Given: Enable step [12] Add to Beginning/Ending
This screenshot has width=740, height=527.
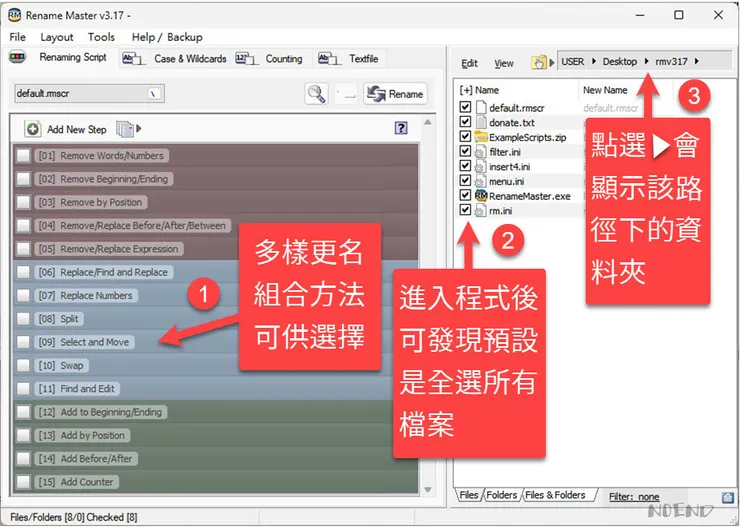Looking at the screenshot, I should 23,412.
